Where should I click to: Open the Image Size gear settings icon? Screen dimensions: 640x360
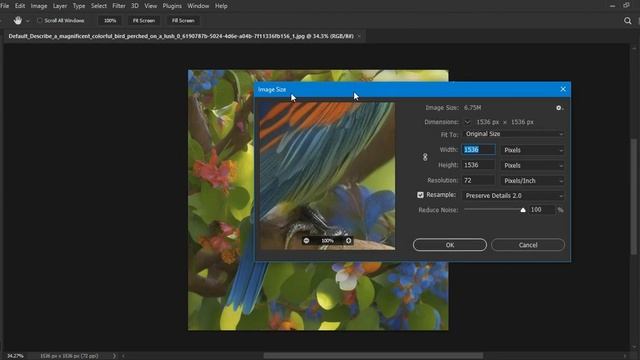(x=559, y=108)
